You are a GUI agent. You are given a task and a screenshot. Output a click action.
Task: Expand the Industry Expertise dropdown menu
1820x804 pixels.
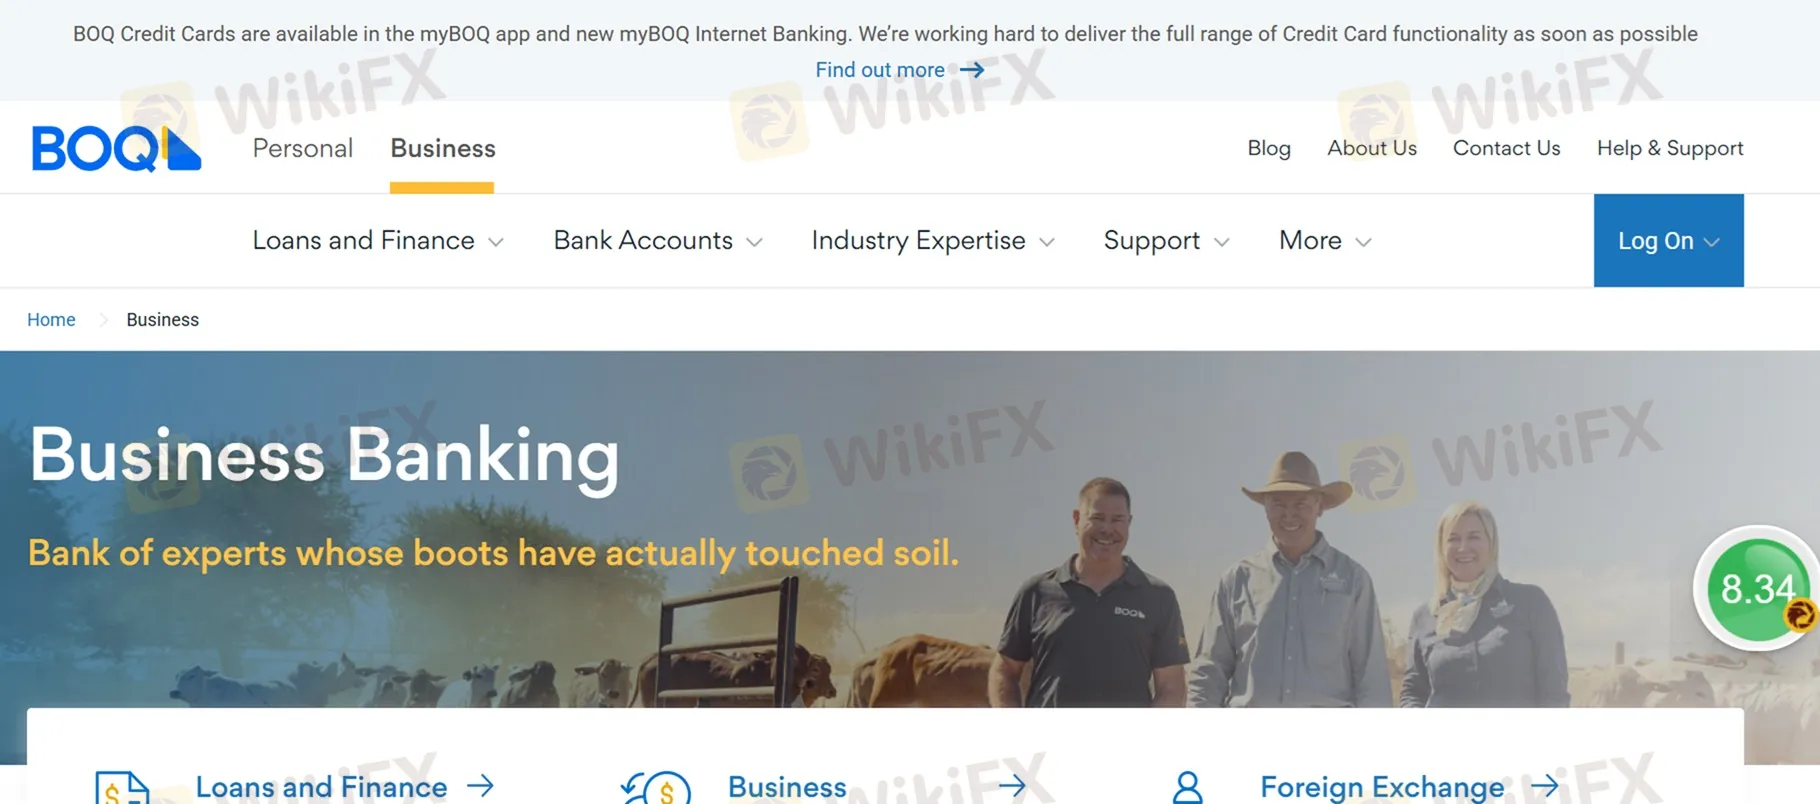coord(933,241)
